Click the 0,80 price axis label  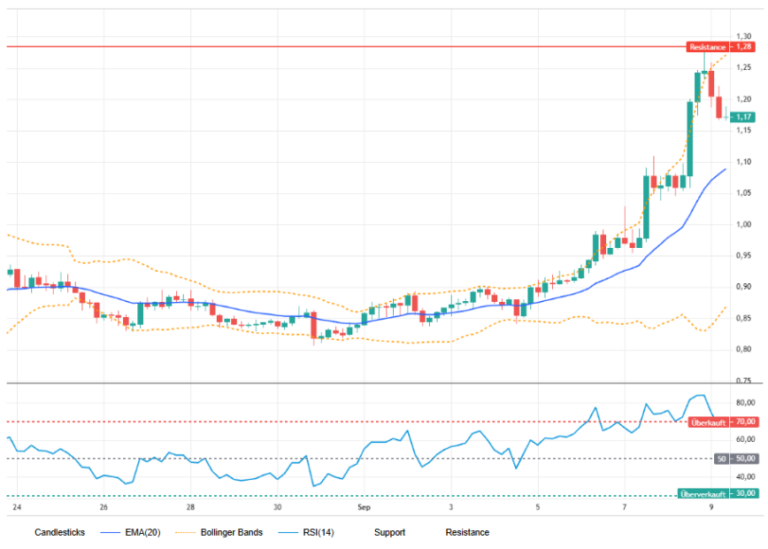pyautogui.click(x=744, y=349)
